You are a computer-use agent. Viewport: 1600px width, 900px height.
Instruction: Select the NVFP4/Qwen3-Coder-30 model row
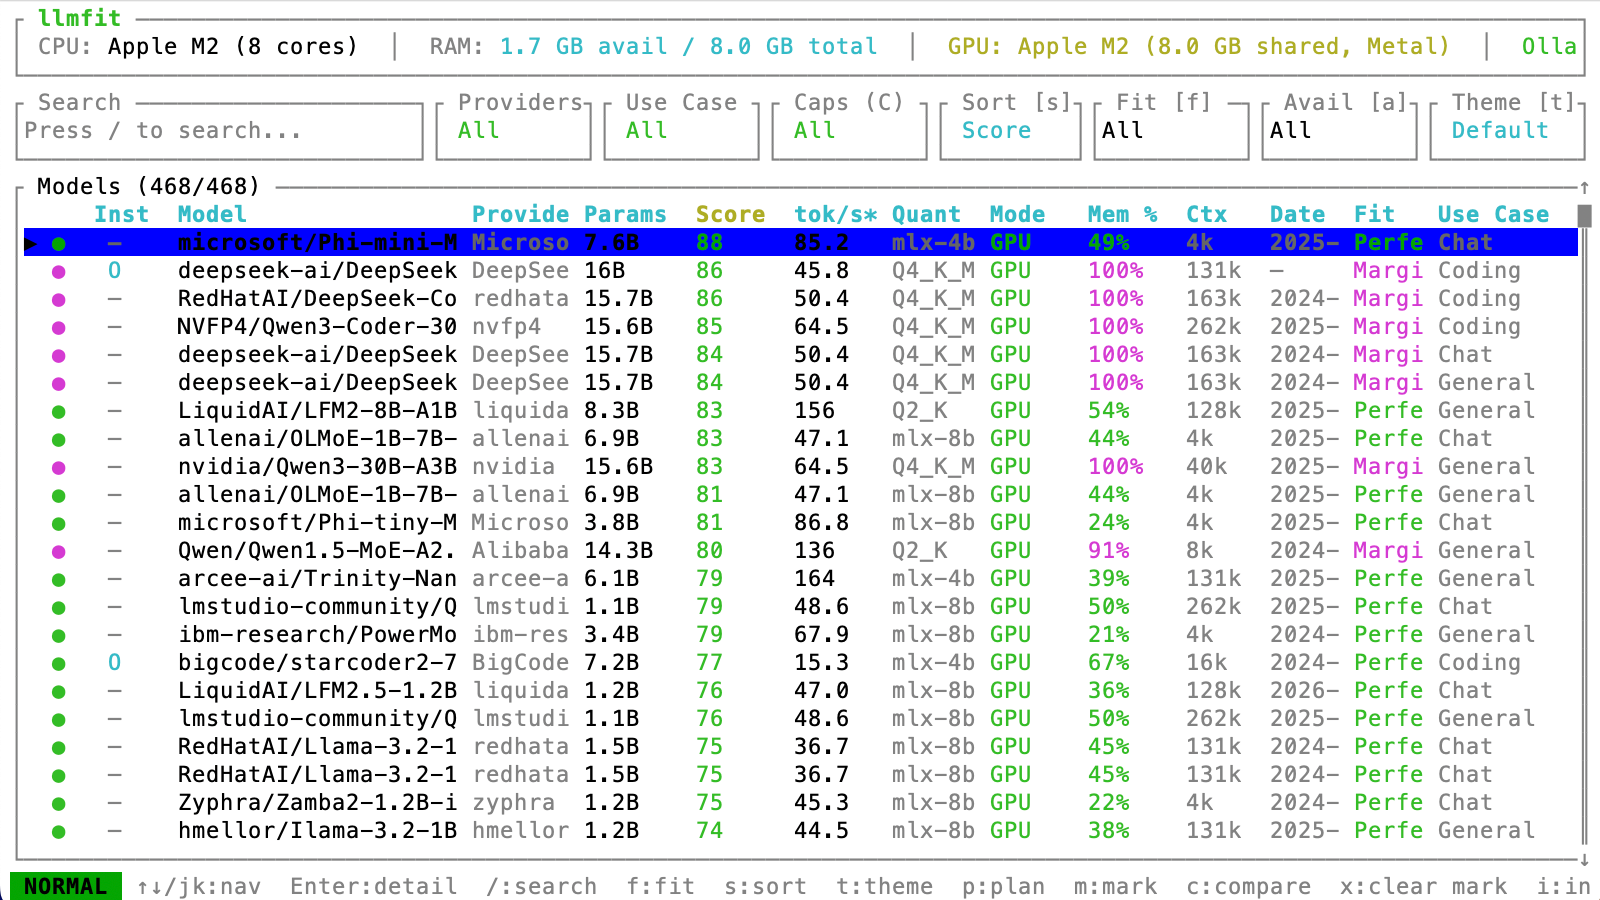tap(800, 327)
